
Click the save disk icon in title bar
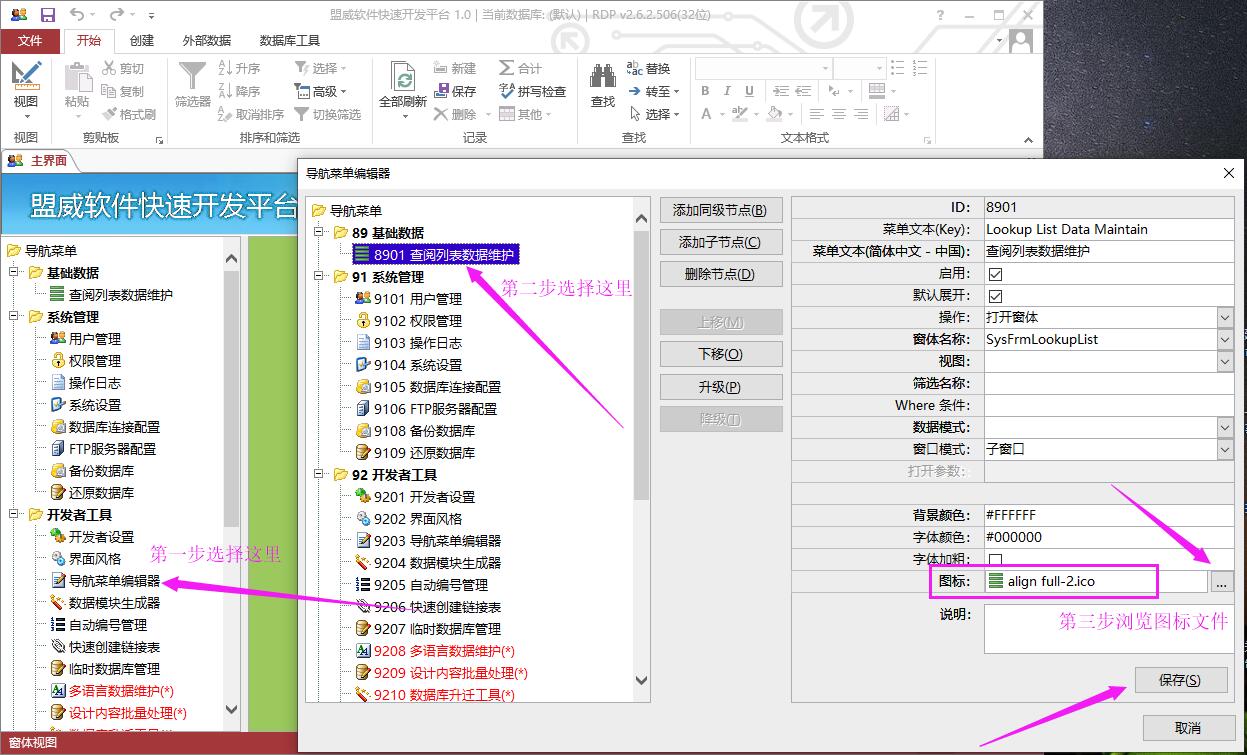[x=48, y=15]
